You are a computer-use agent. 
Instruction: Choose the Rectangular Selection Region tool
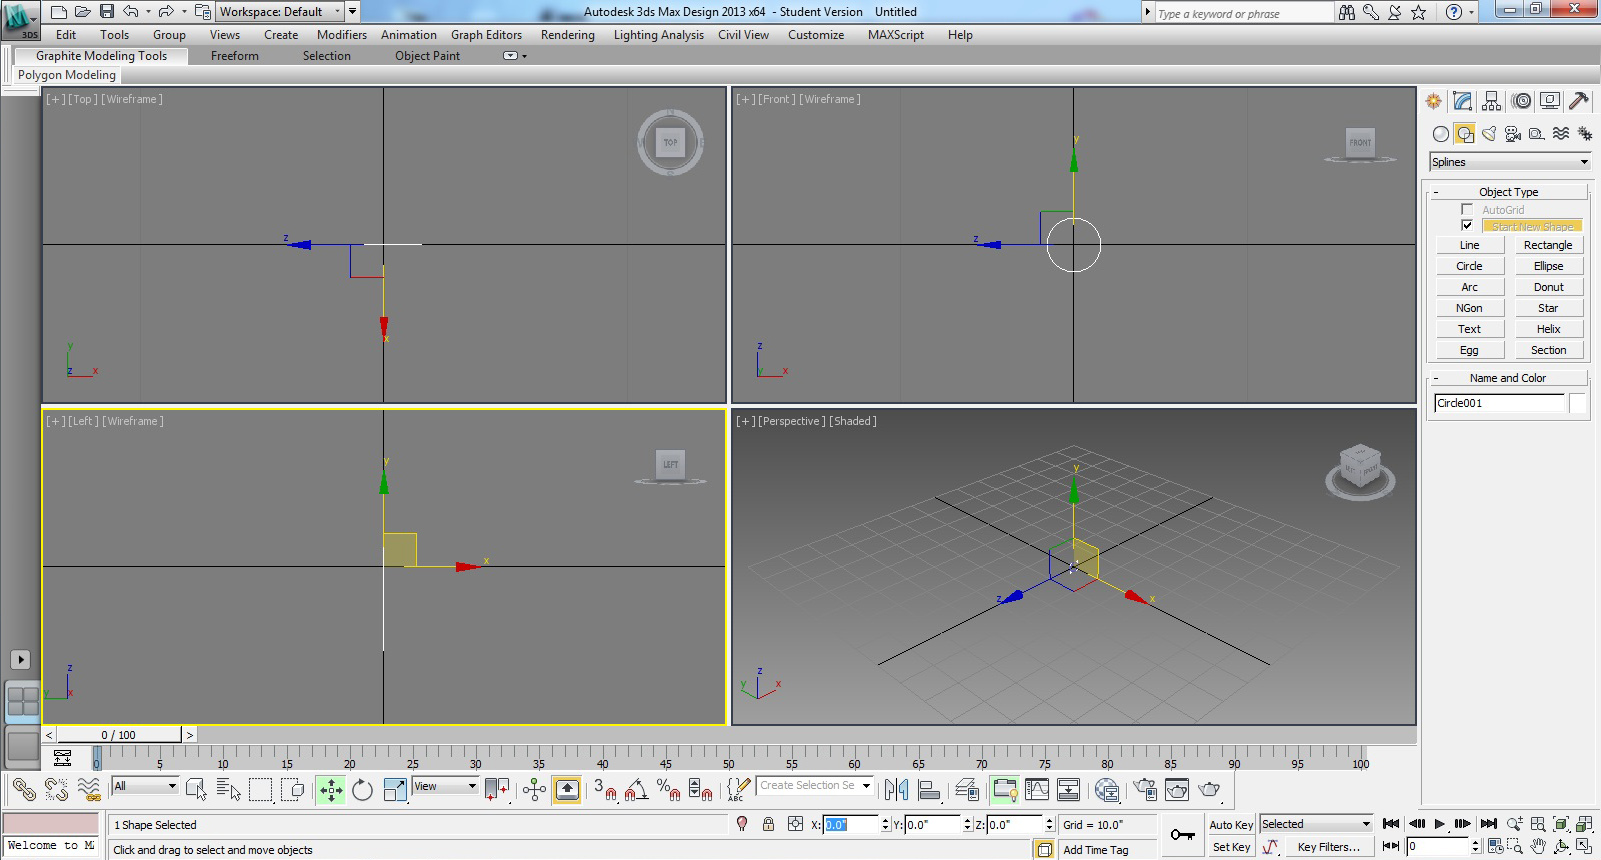coord(260,790)
